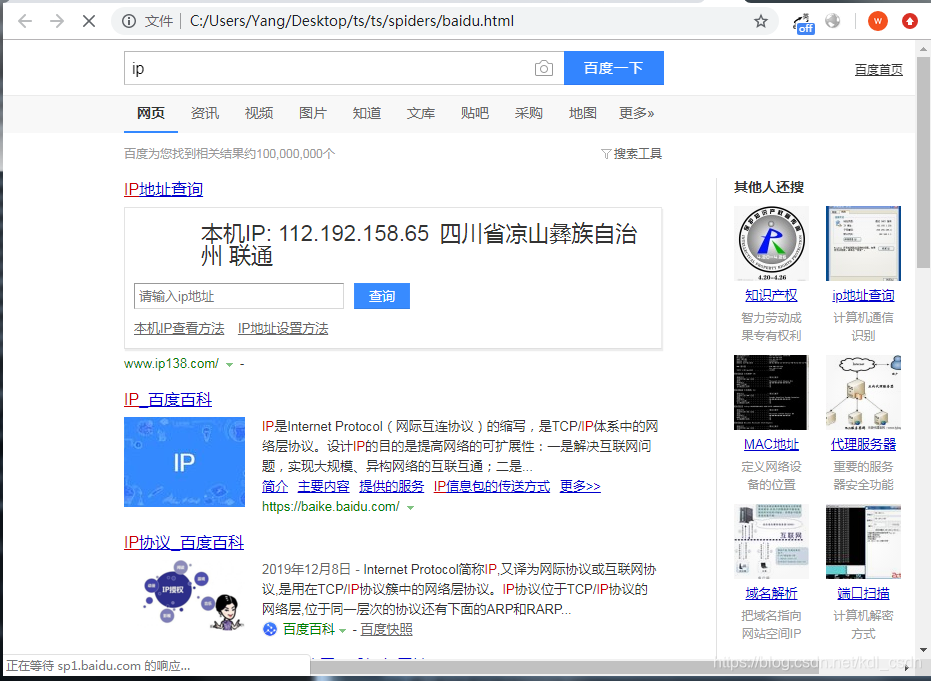931x681 pixels.
Task: Switch to the 地图 tab
Action: tap(582, 113)
